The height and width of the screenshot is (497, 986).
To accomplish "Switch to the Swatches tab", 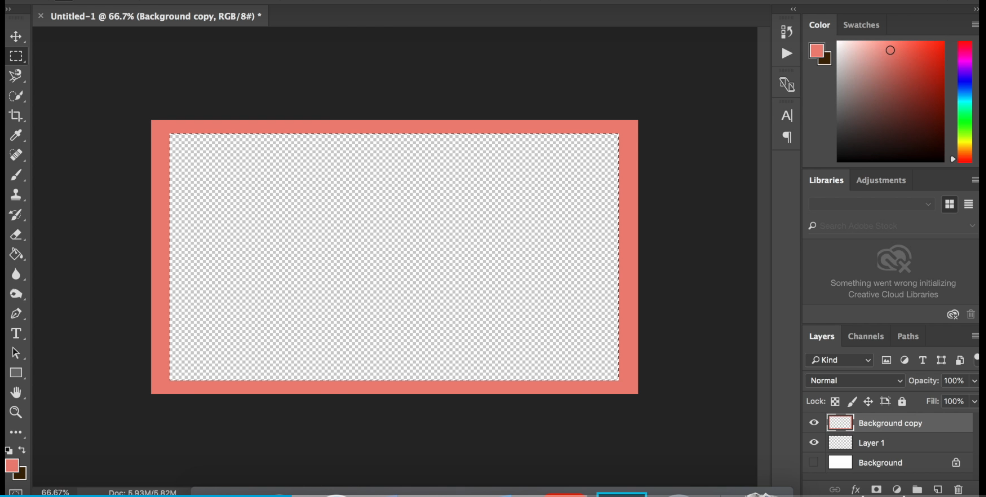I will pos(861,25).
